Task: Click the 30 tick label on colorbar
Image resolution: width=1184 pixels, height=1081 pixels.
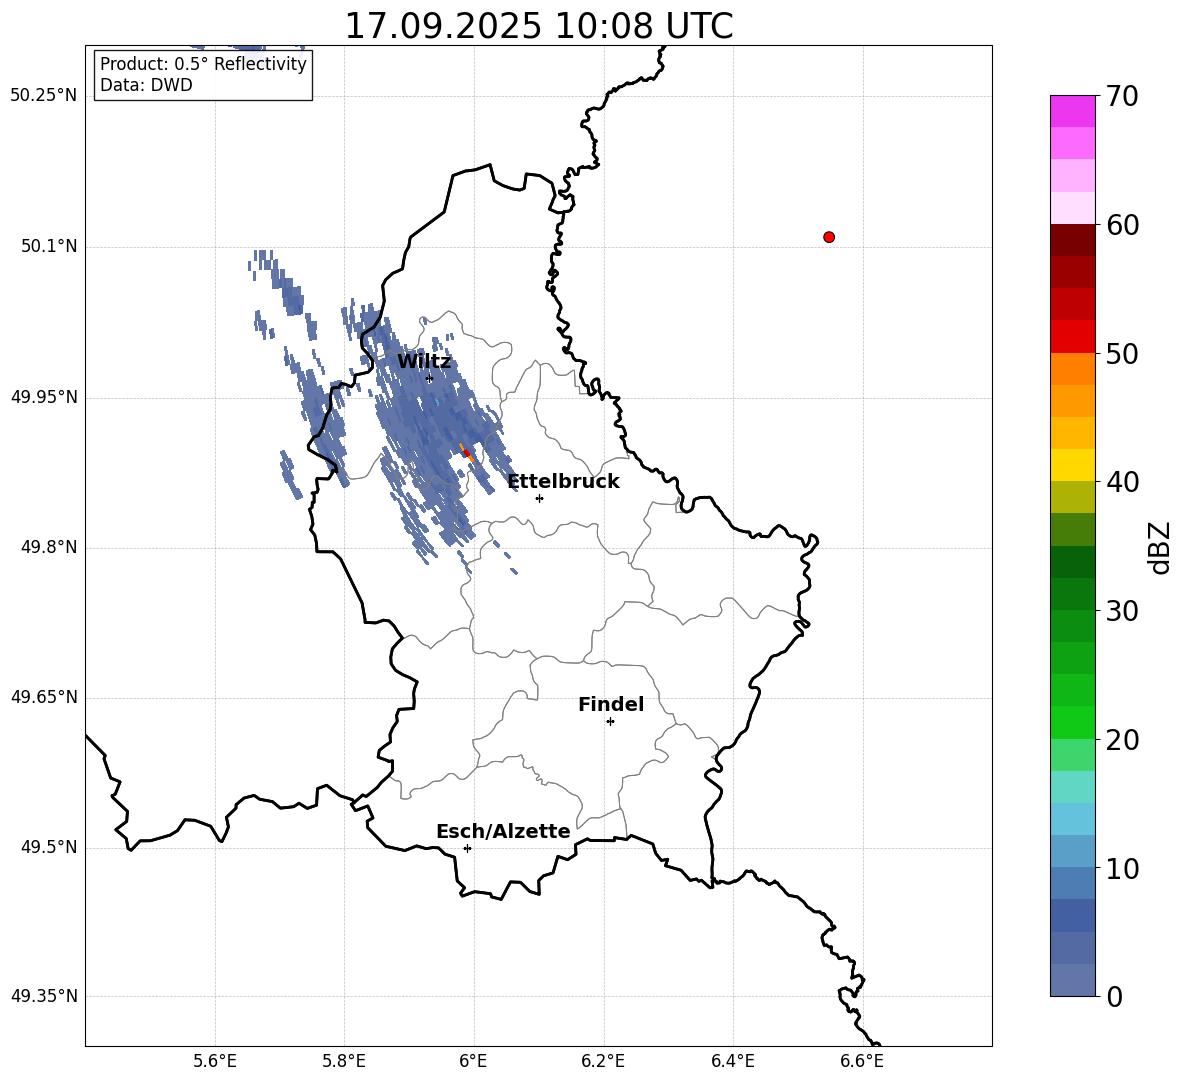Action: [x=1122, y=611]
